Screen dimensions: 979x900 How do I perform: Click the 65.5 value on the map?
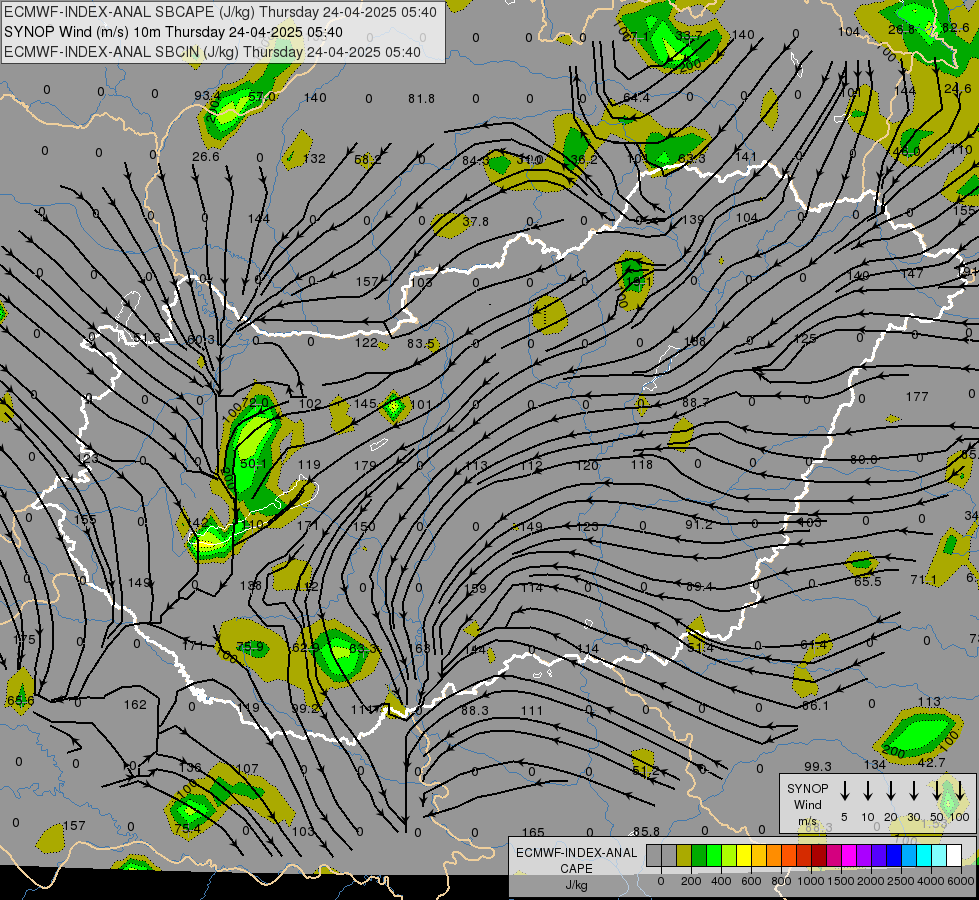[867, 581]
